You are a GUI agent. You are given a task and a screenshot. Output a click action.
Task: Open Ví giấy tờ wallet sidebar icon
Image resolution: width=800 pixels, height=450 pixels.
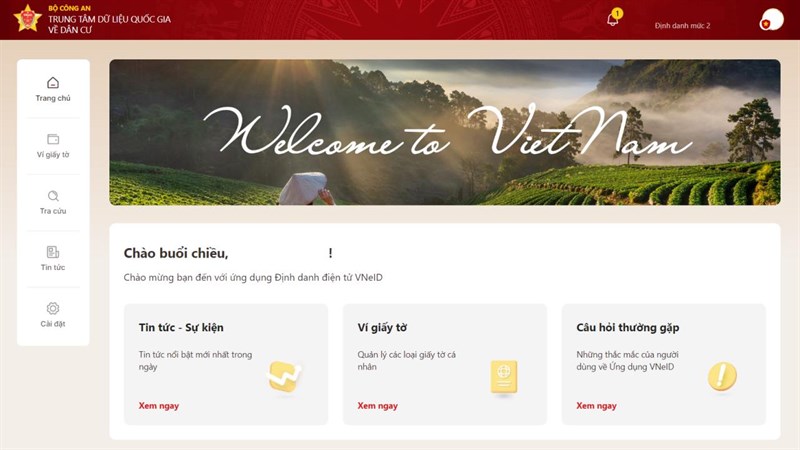tap(53, 139)
